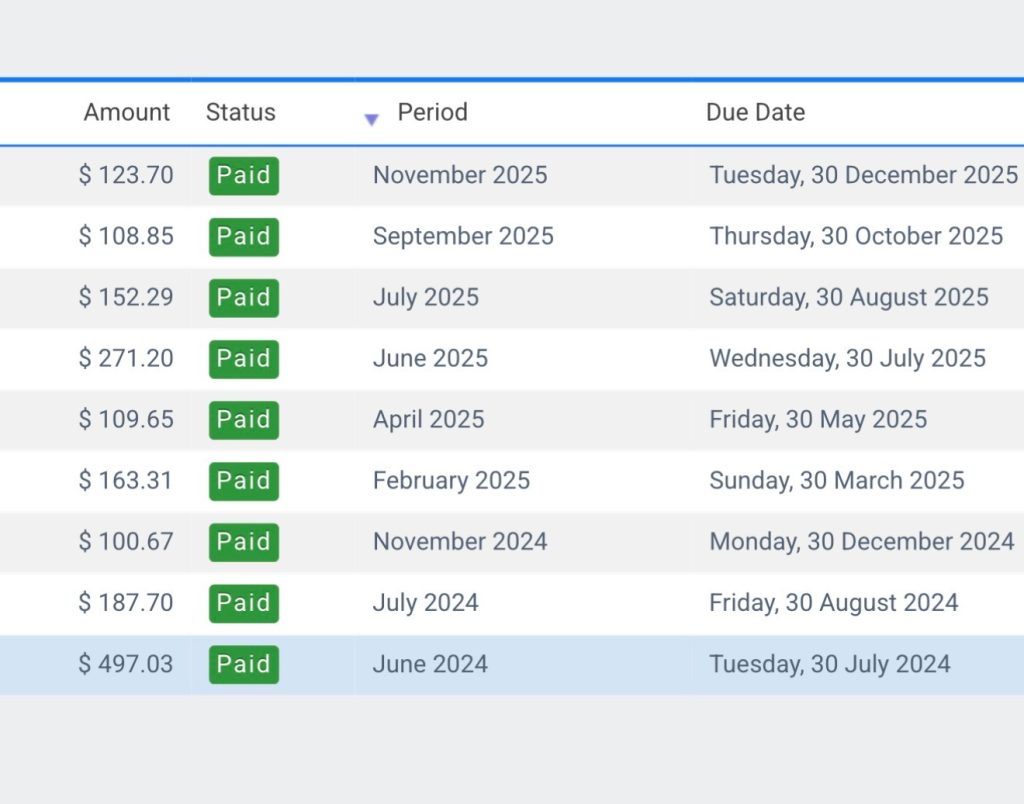Click the Period sort arrow icon
This screenshot has height=804, width=1024.
[x=371, y=120]
